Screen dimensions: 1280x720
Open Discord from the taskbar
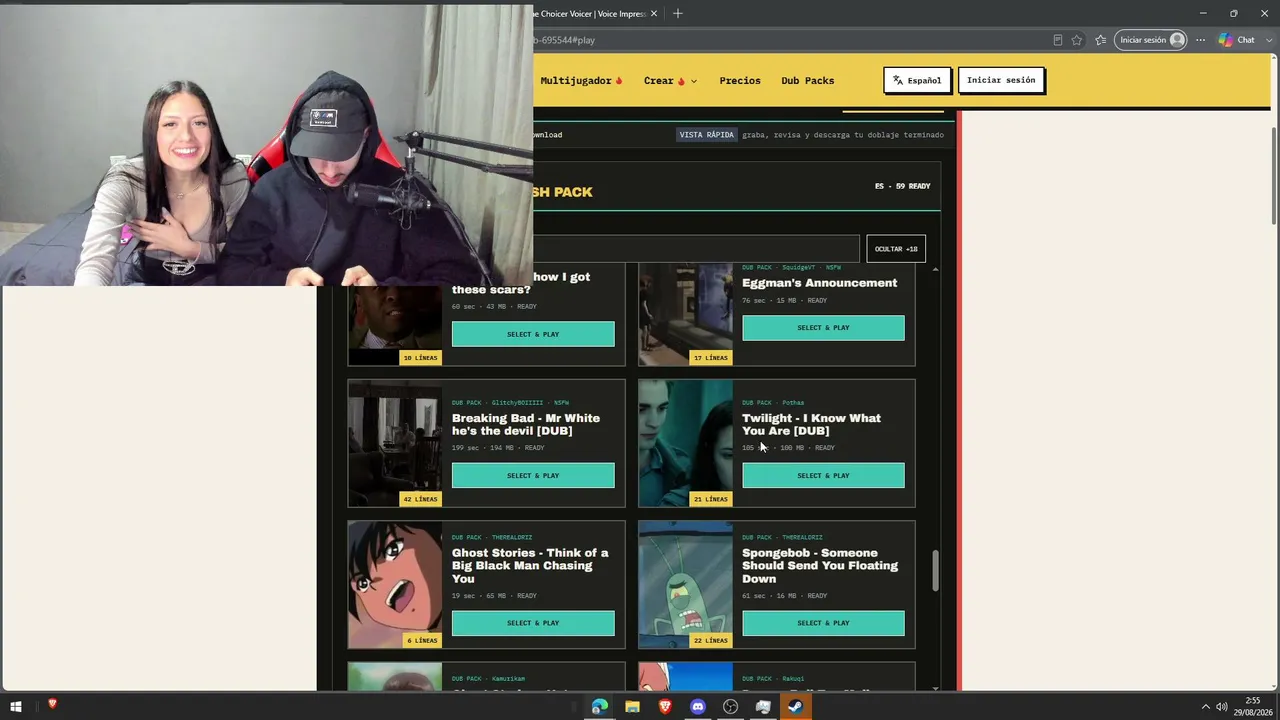[698, 707]
